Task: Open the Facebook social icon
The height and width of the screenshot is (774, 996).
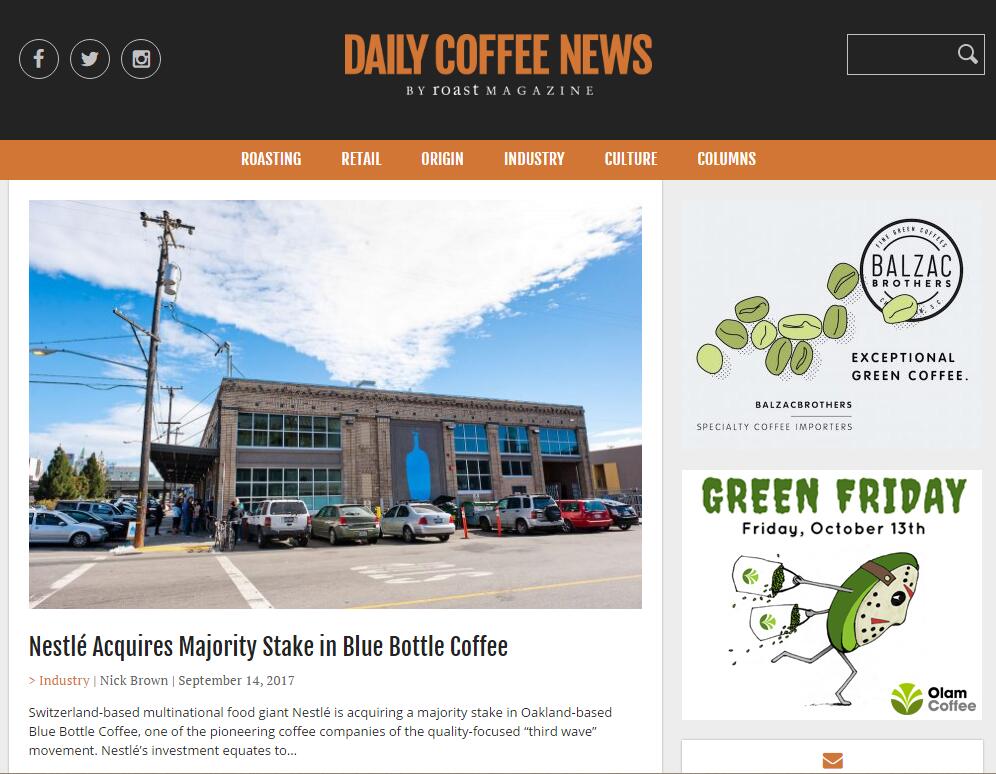Action: click(39, 59)
